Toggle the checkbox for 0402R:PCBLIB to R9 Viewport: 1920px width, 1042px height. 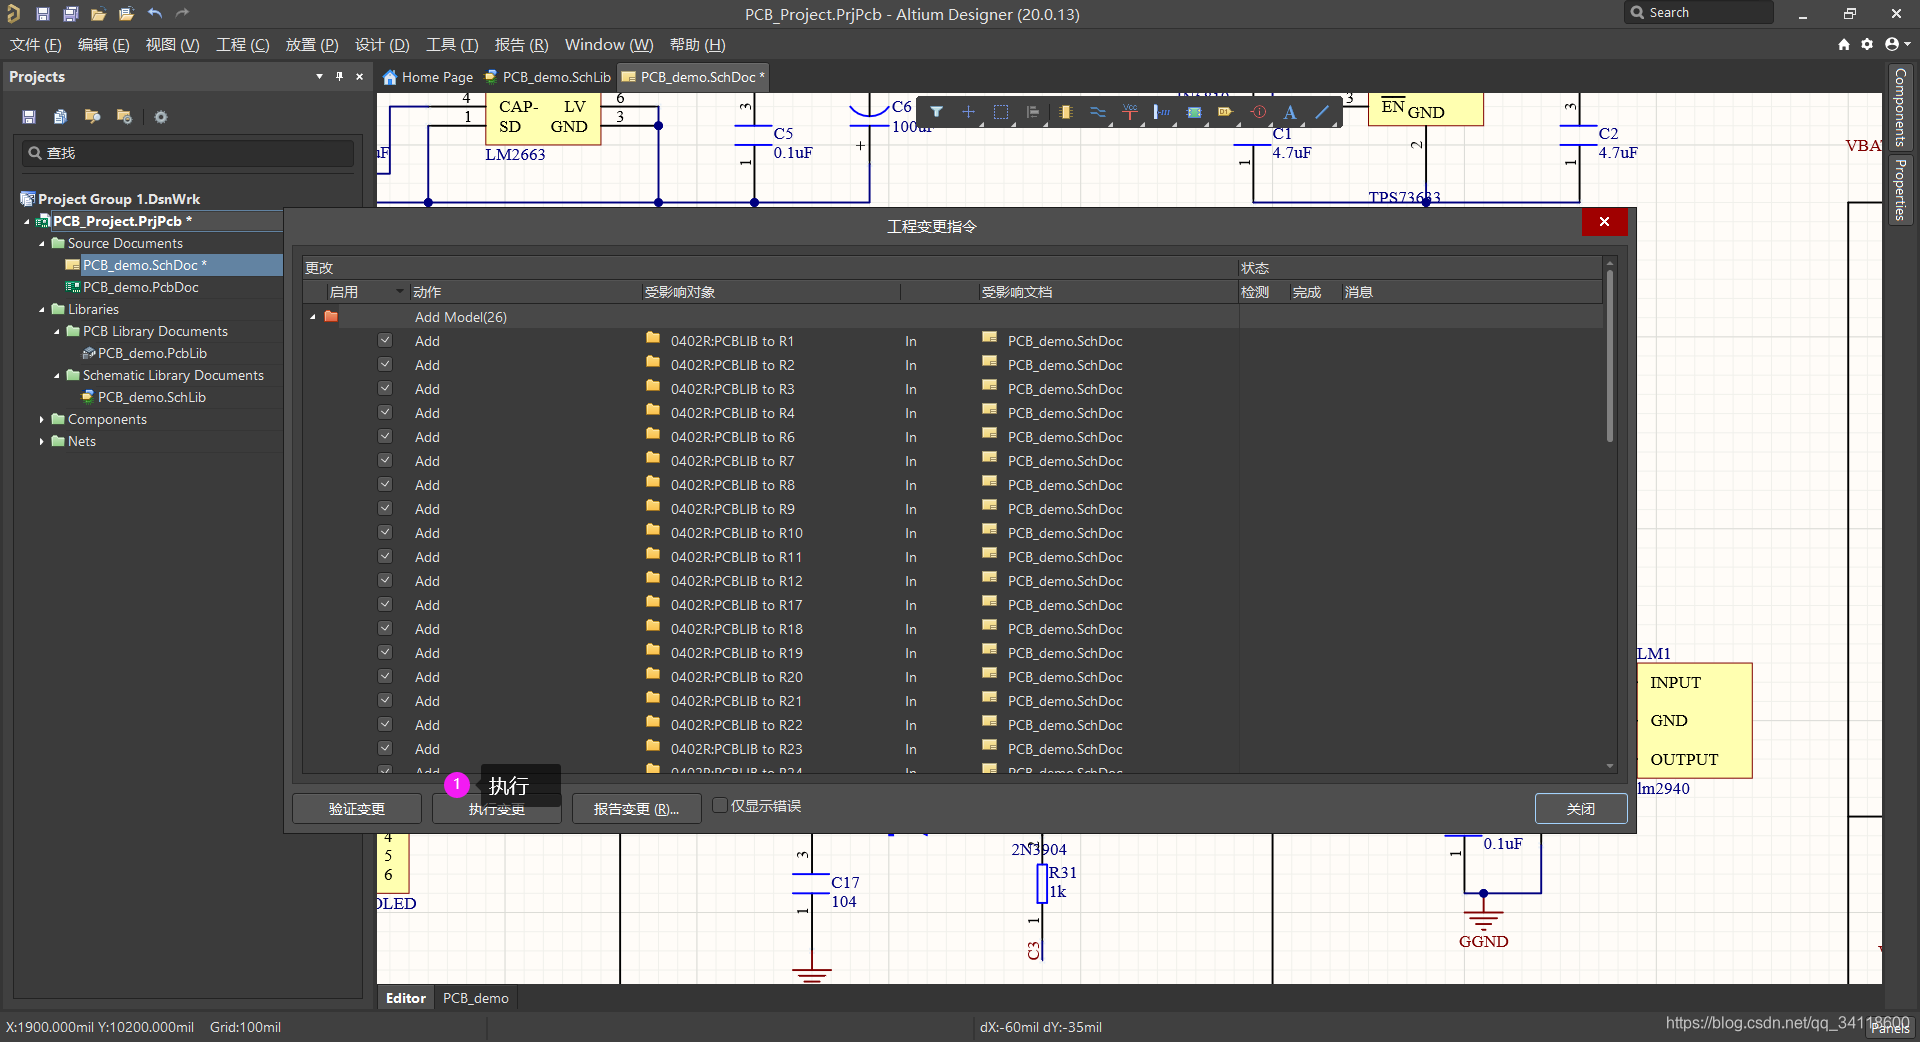[385, 508]
